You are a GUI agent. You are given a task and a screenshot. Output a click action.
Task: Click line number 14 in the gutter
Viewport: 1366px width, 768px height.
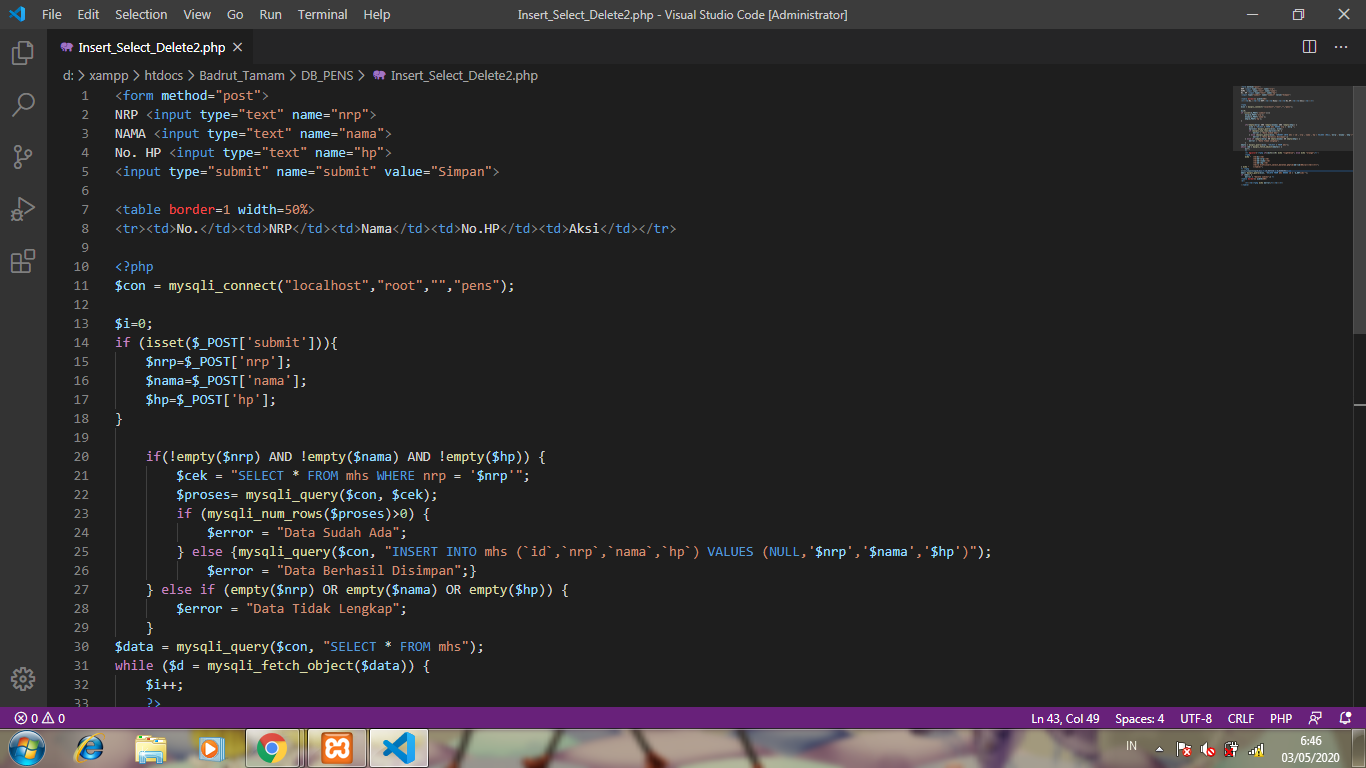coord(81,343)
